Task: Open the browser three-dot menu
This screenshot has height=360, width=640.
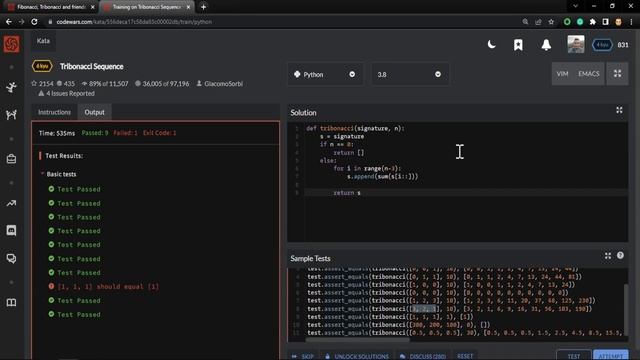Action: [x=631, y=22]
